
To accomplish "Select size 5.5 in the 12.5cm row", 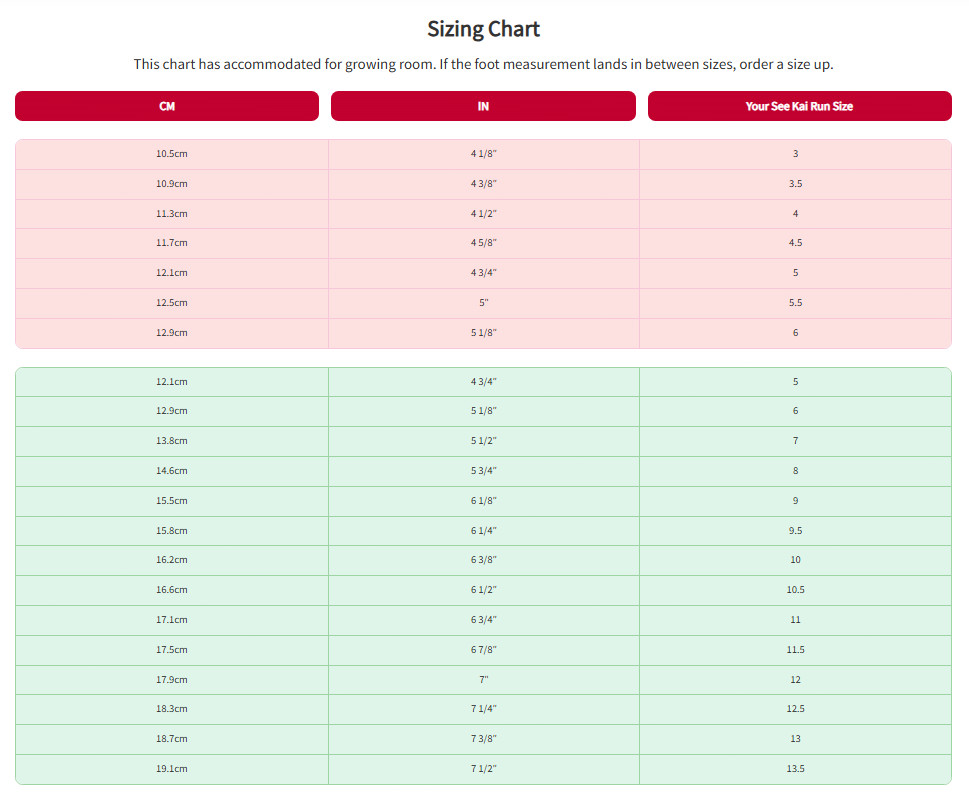I will click(x=795, y=303).
